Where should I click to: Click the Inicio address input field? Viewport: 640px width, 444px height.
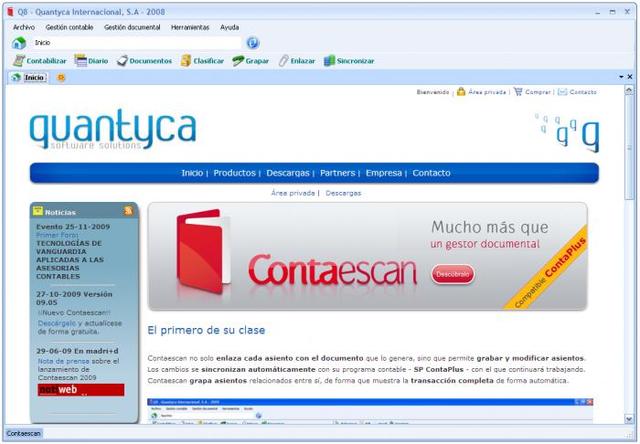pos(137,43)
